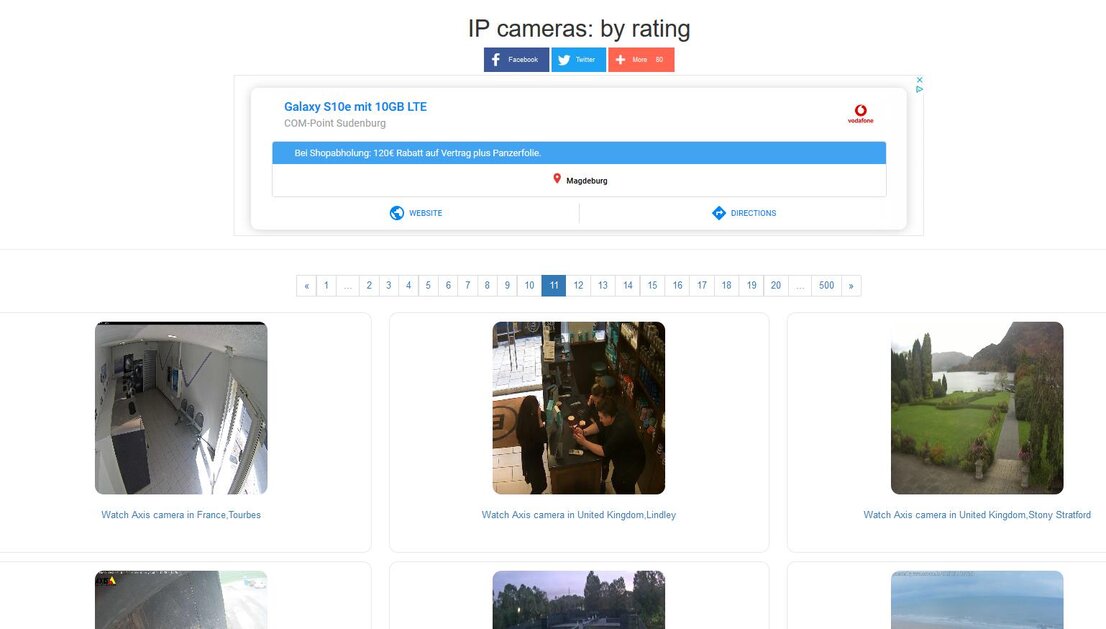Click the Facebook share icon
Screen dimensions: 1106x629
(x=495, y=59)
